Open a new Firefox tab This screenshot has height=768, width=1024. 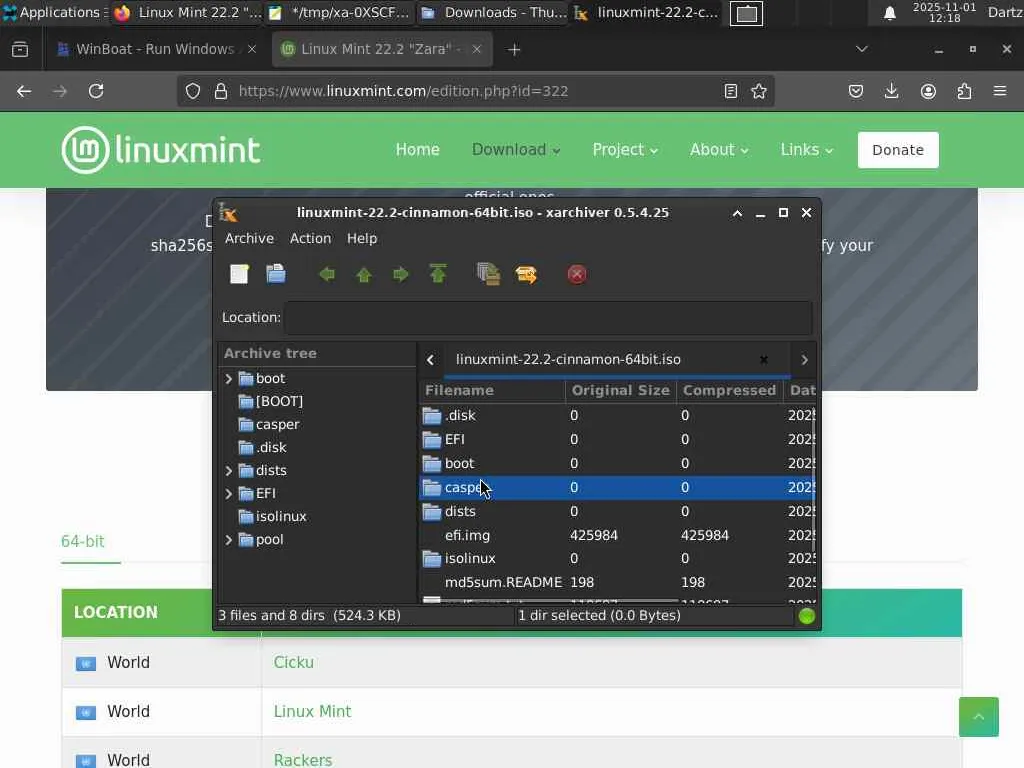(514, 50)
